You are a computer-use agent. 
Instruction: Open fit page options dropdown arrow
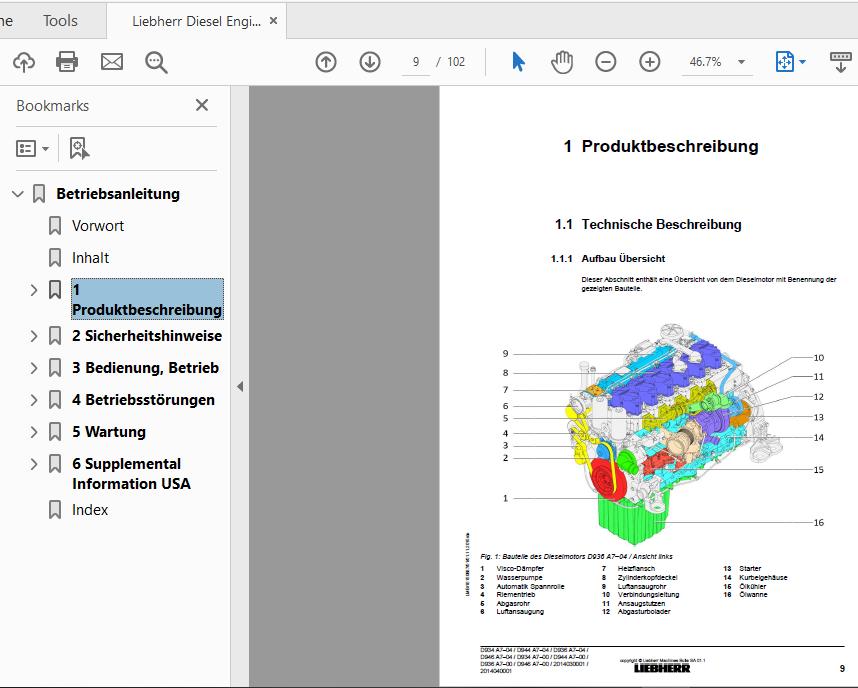click(x=802, y=62)
